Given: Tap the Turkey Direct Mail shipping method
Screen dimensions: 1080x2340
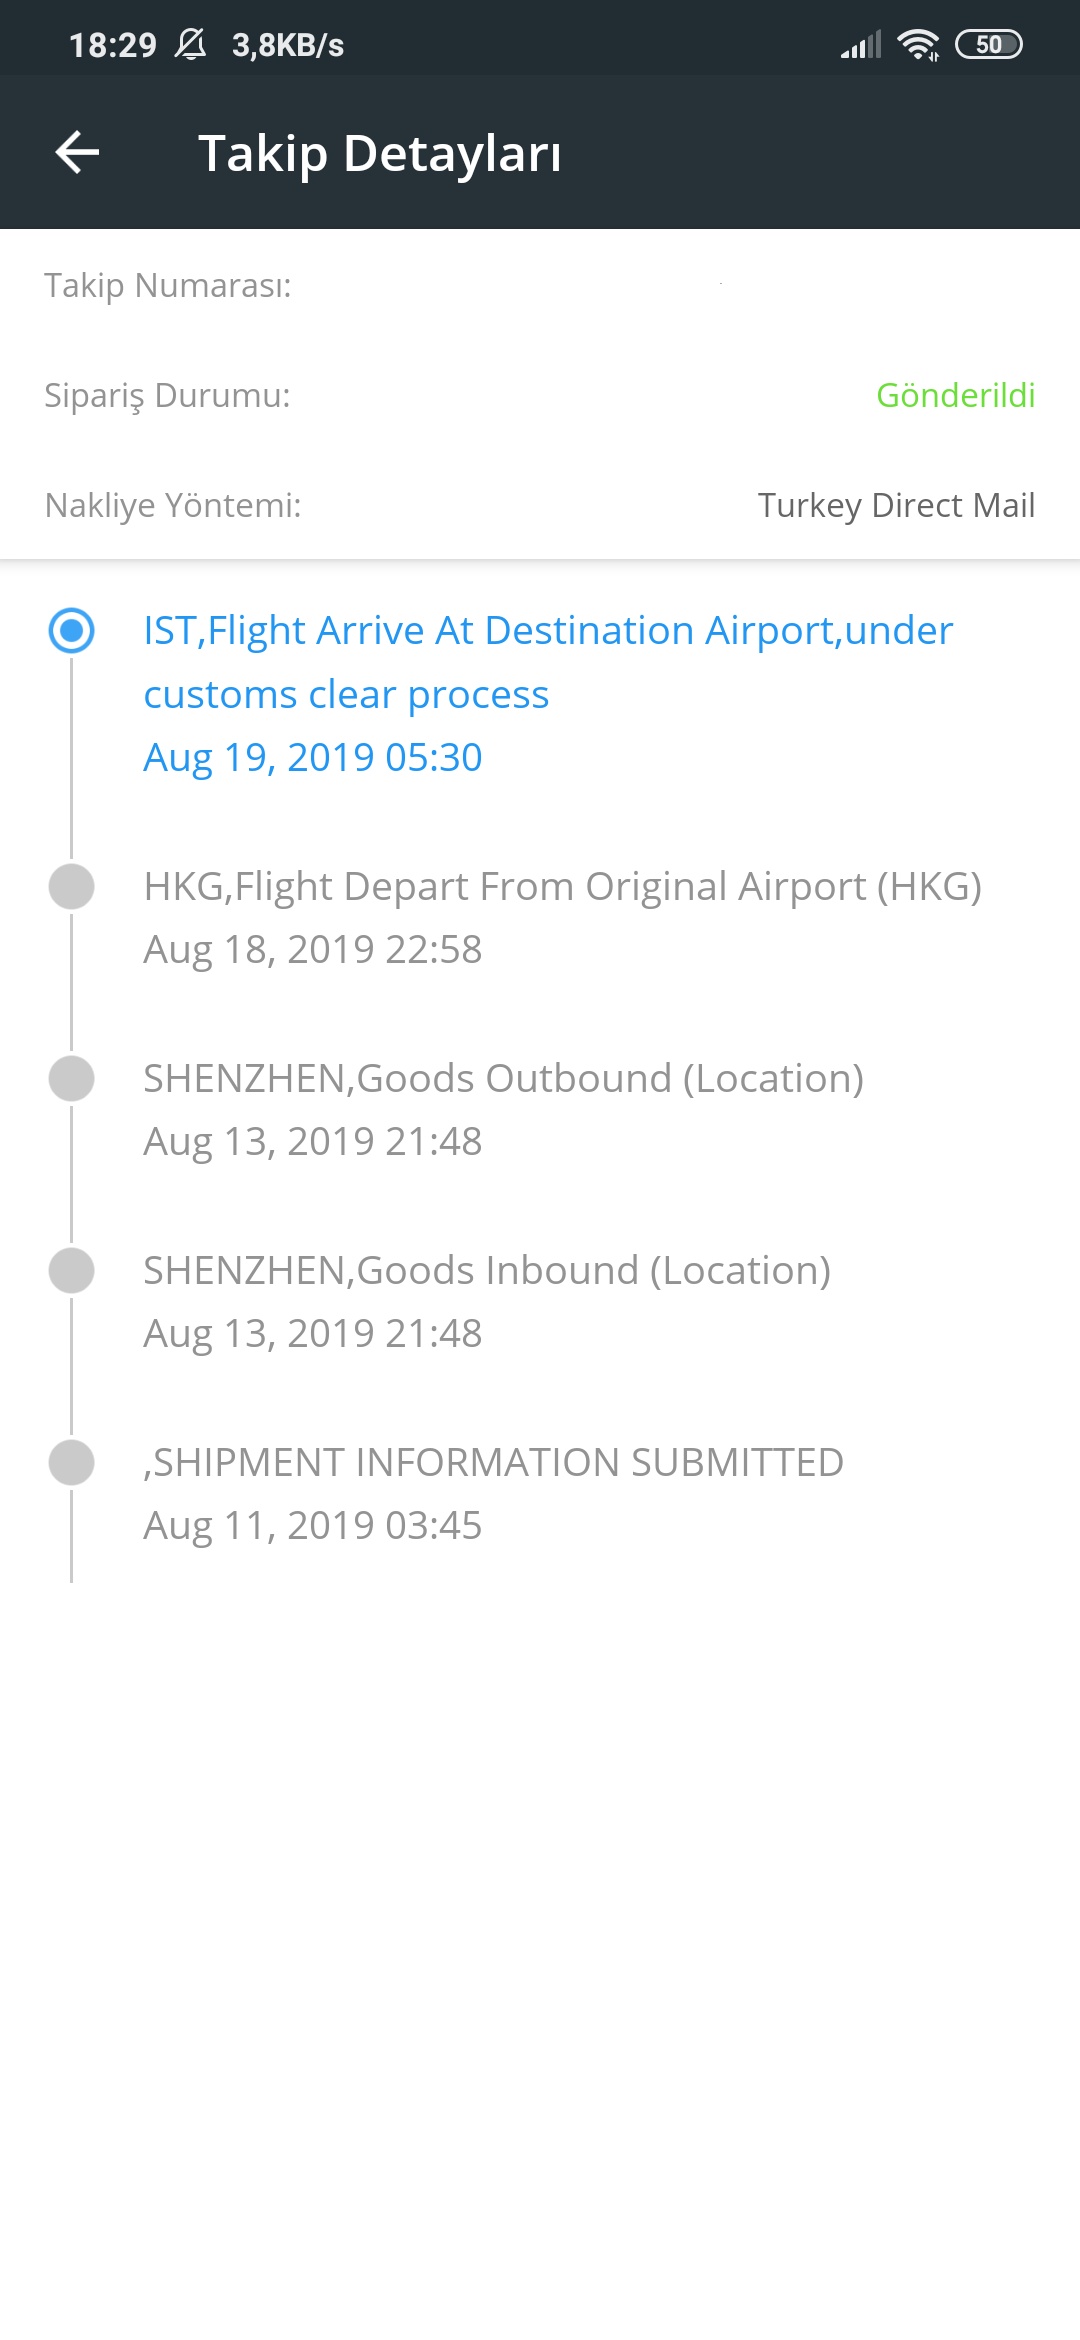Looking at the screenshot, I should point(896,505).
